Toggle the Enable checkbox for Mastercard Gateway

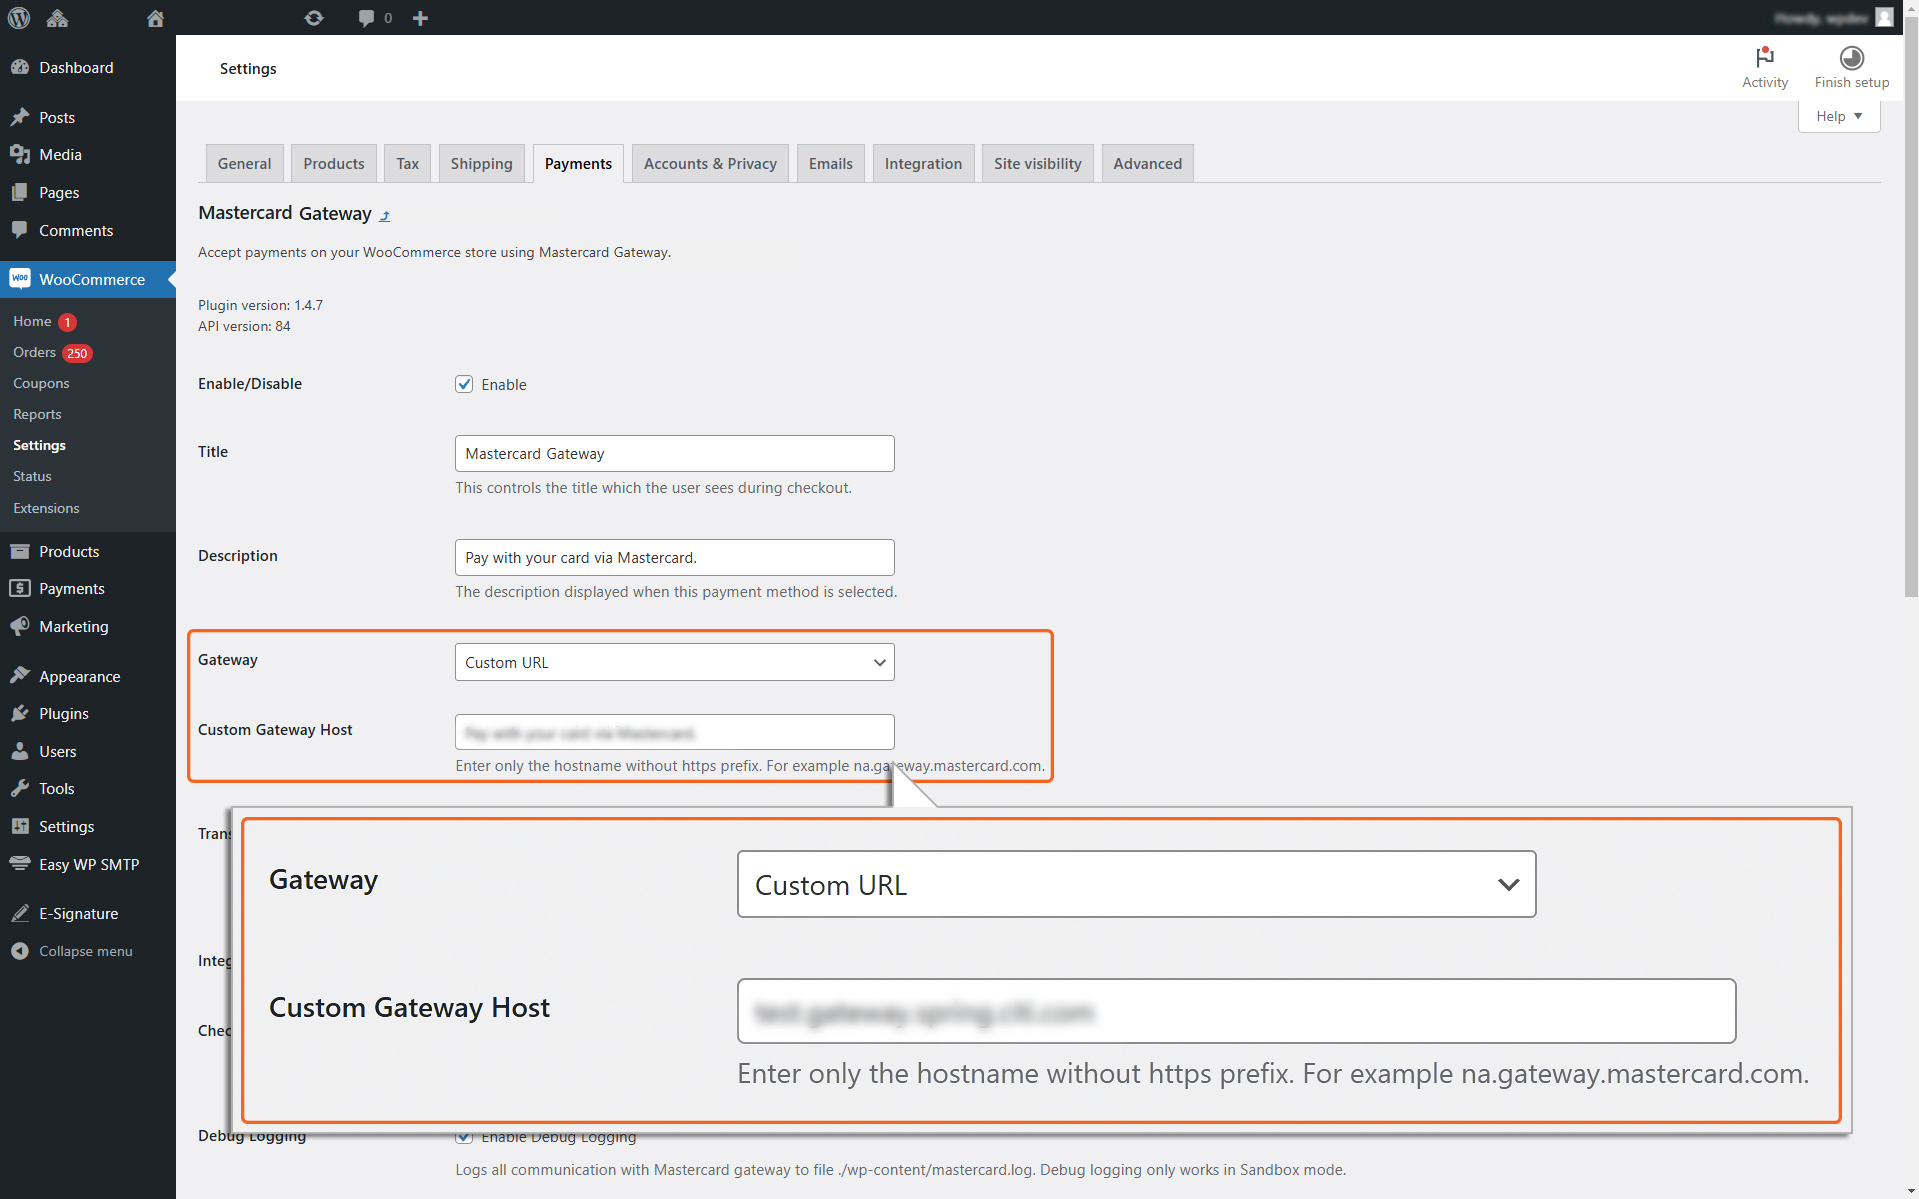(464, 384)
